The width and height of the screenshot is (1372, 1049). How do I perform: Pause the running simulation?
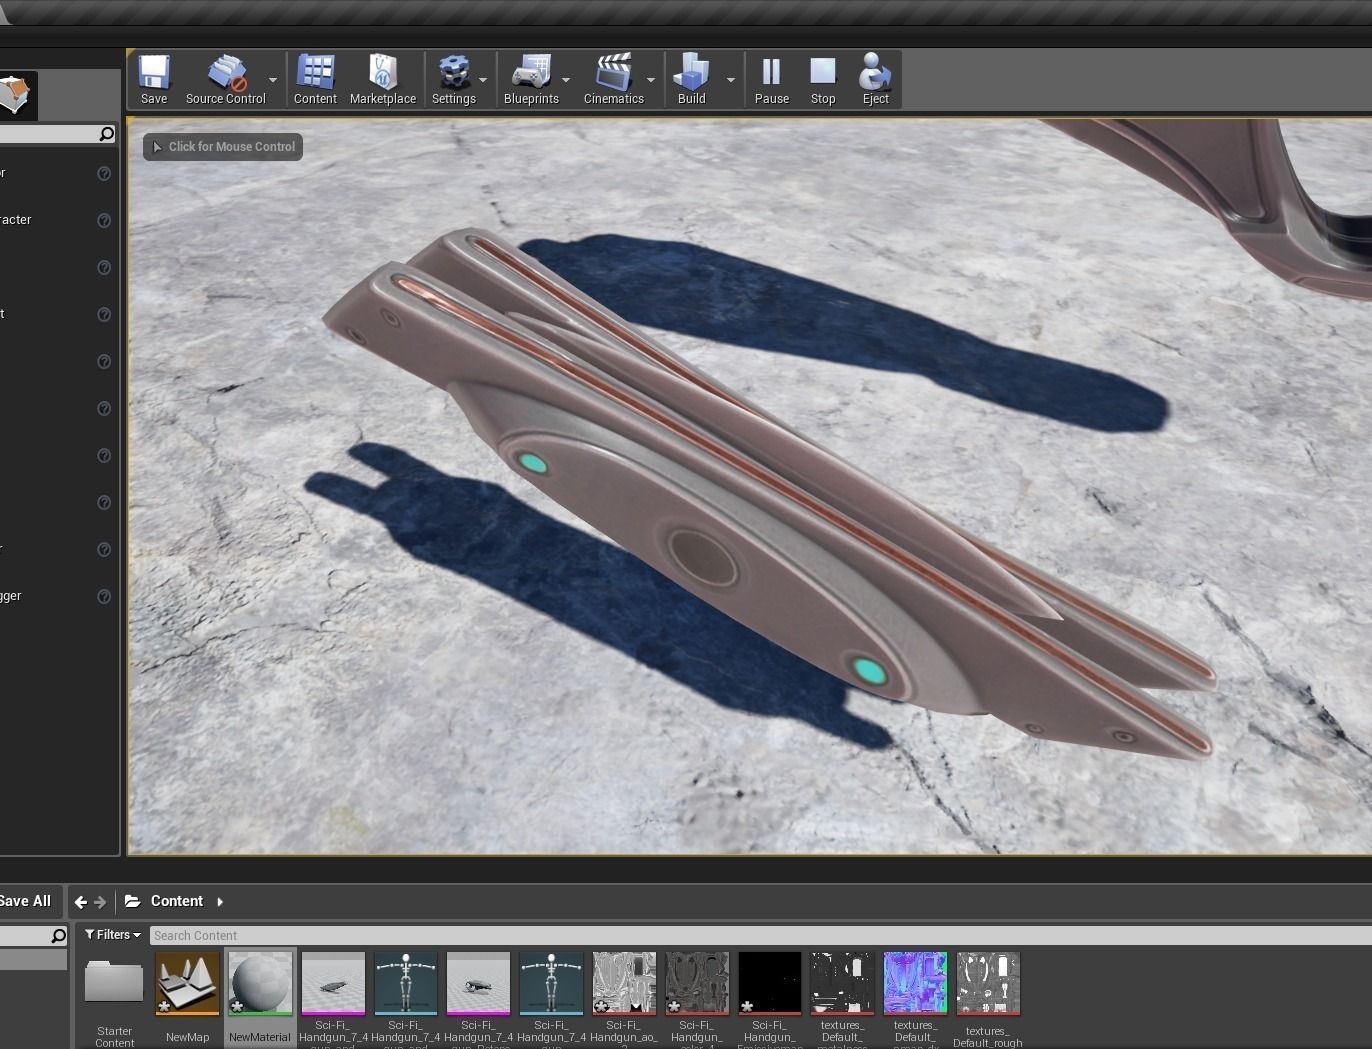pos(772,79)
